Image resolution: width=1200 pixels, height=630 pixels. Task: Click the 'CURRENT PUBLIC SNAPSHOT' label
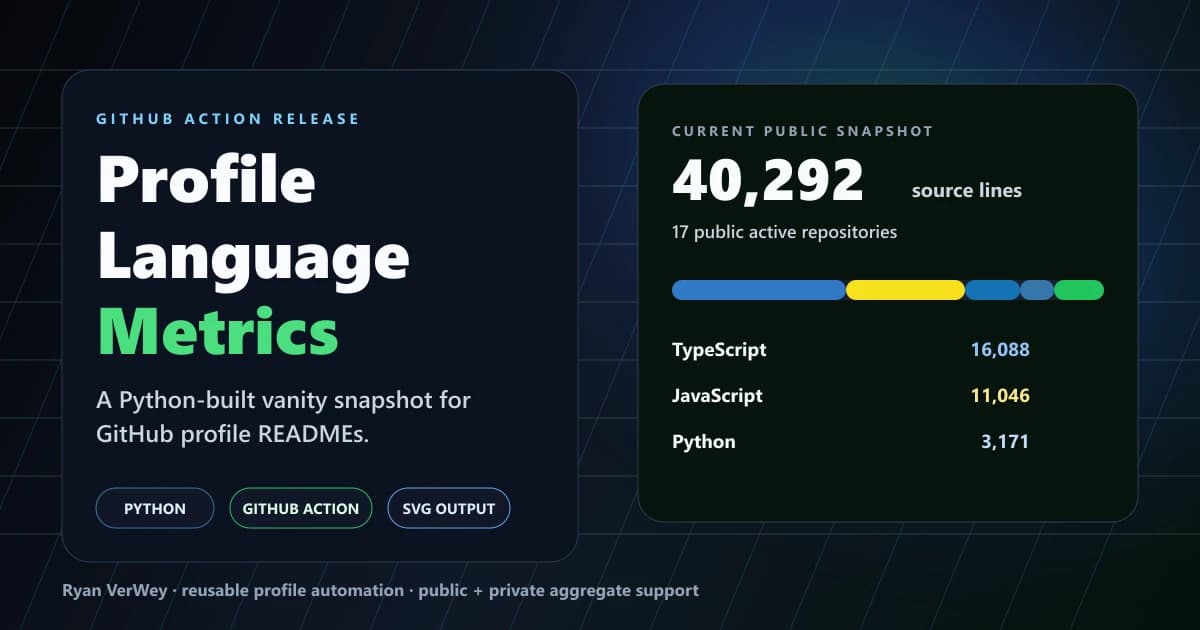(x=802, y=131)
